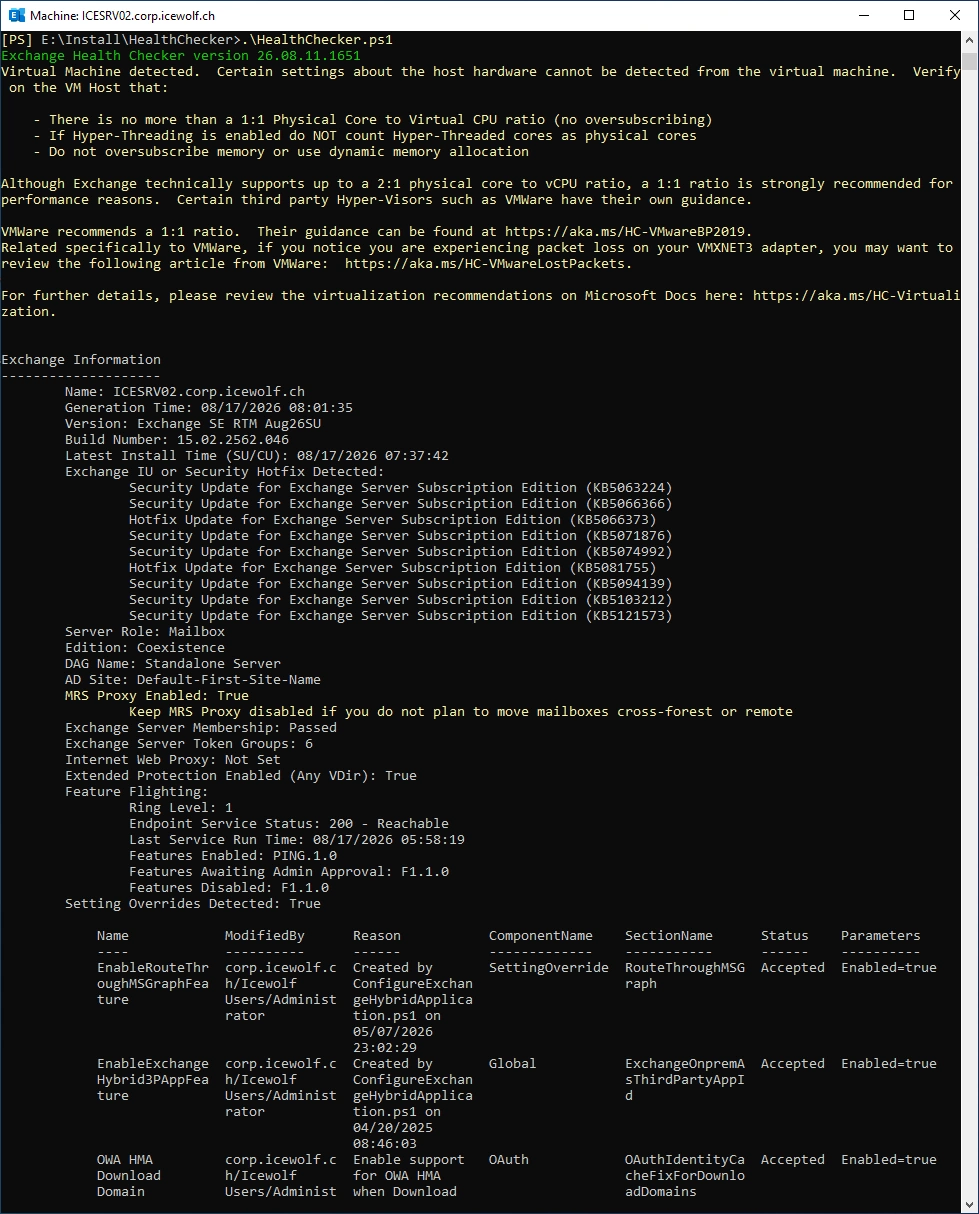Click 'Features Enabled: PING.1.0' line
Screen dimensions: 979x1214
pos(233,856)
